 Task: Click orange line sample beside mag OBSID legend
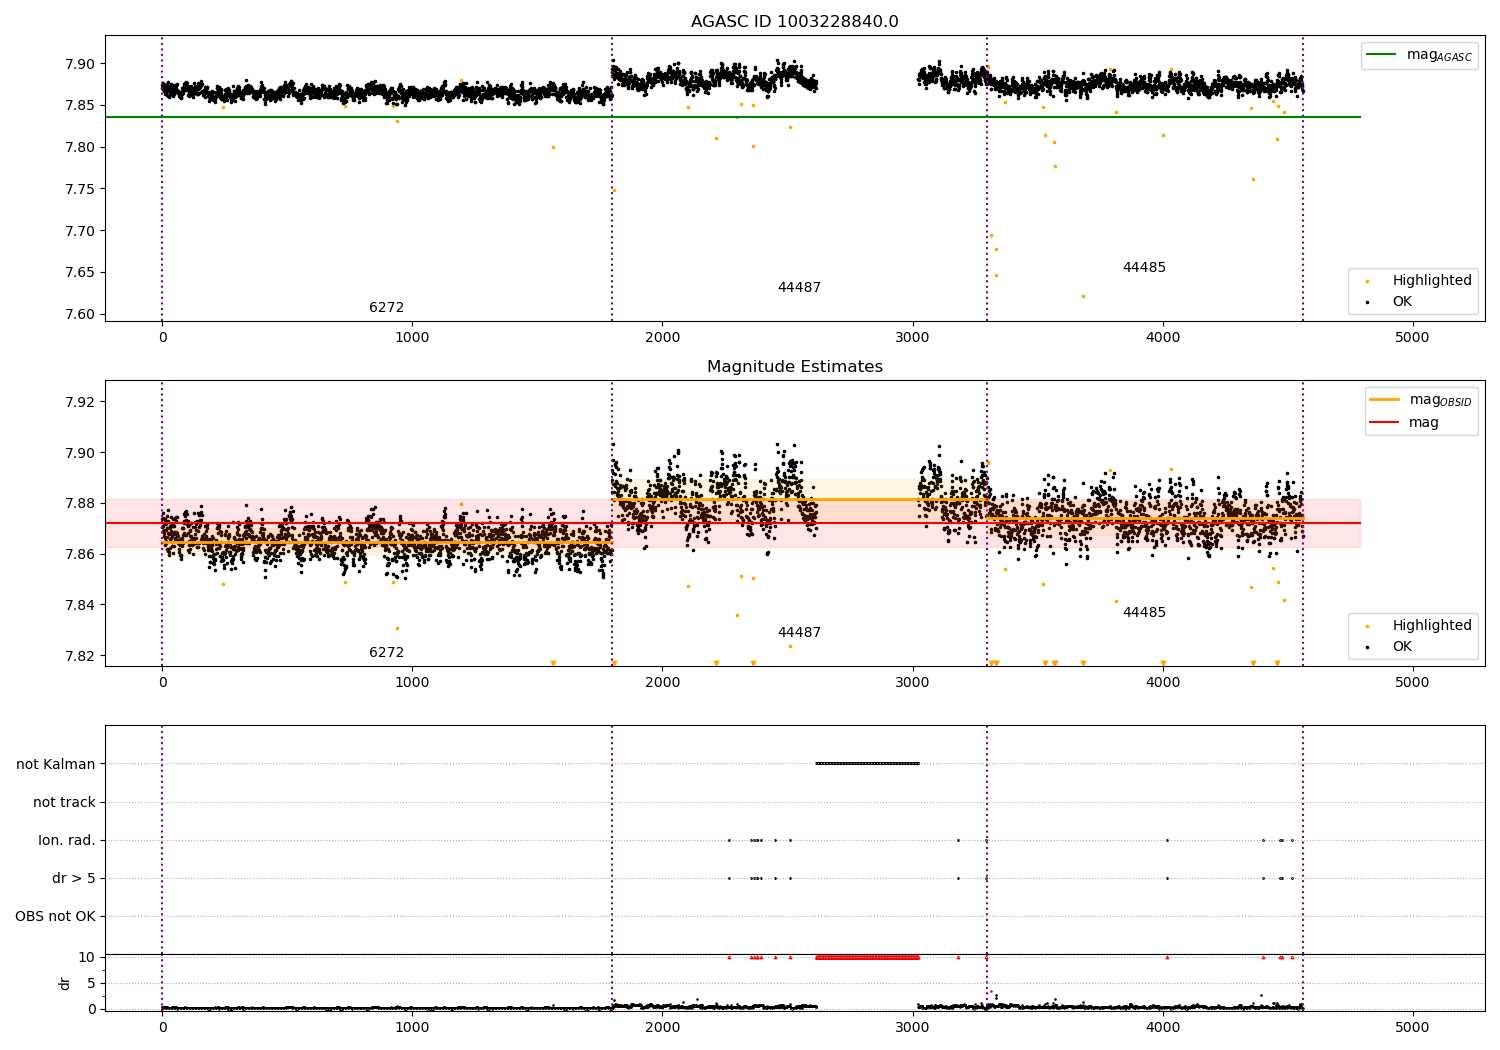tap(1385, 400)
